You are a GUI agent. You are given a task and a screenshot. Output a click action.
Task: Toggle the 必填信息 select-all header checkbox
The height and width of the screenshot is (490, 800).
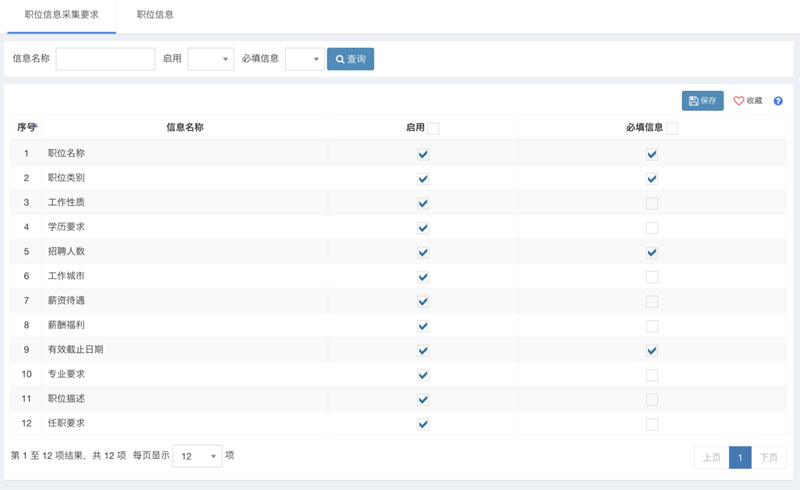pos(672,128)
